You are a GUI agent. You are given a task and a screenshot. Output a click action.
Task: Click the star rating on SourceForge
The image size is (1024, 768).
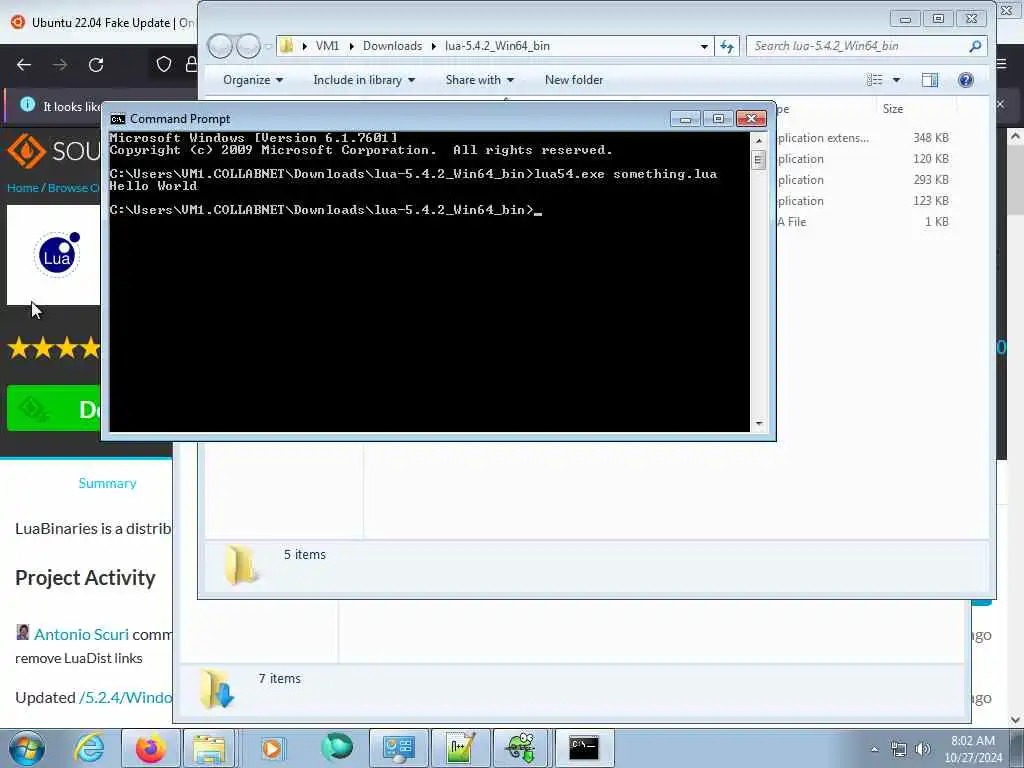click(54, 347)
